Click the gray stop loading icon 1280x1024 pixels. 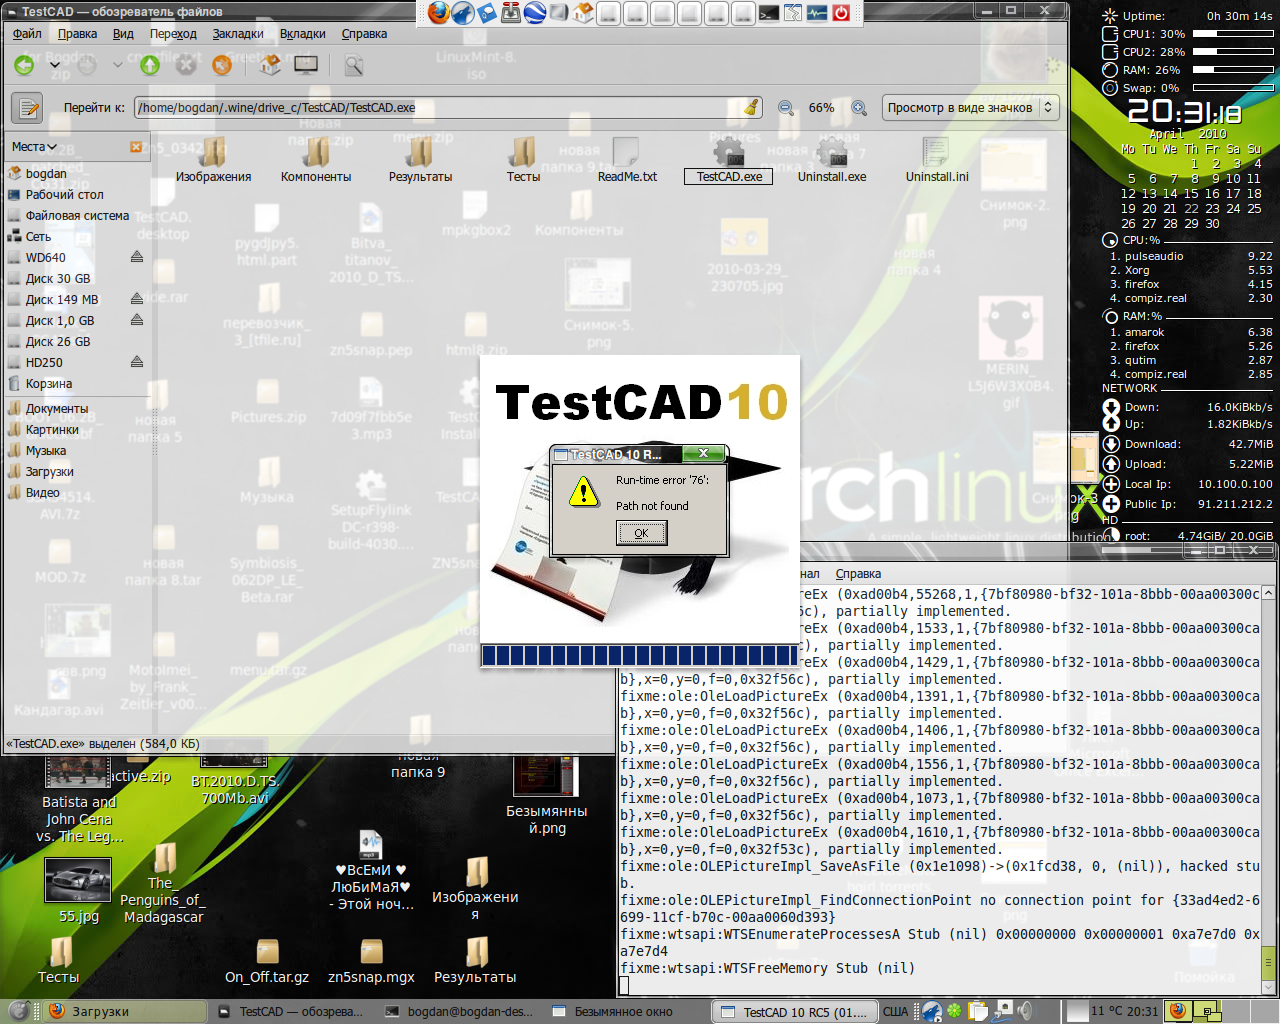186,65
